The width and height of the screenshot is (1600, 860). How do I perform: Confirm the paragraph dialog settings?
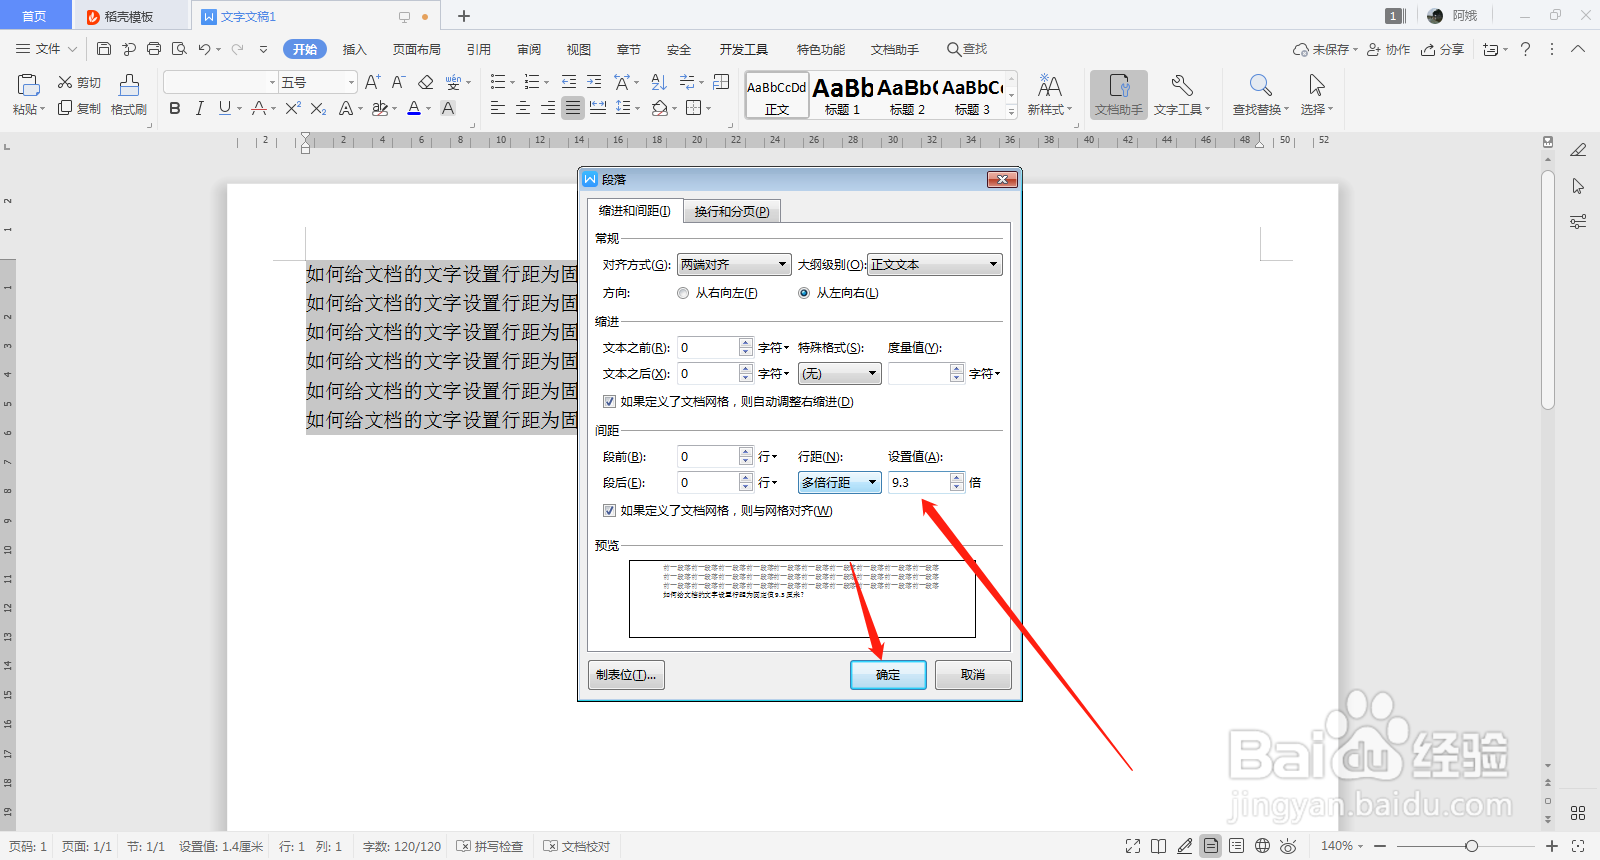pos(888,675)
